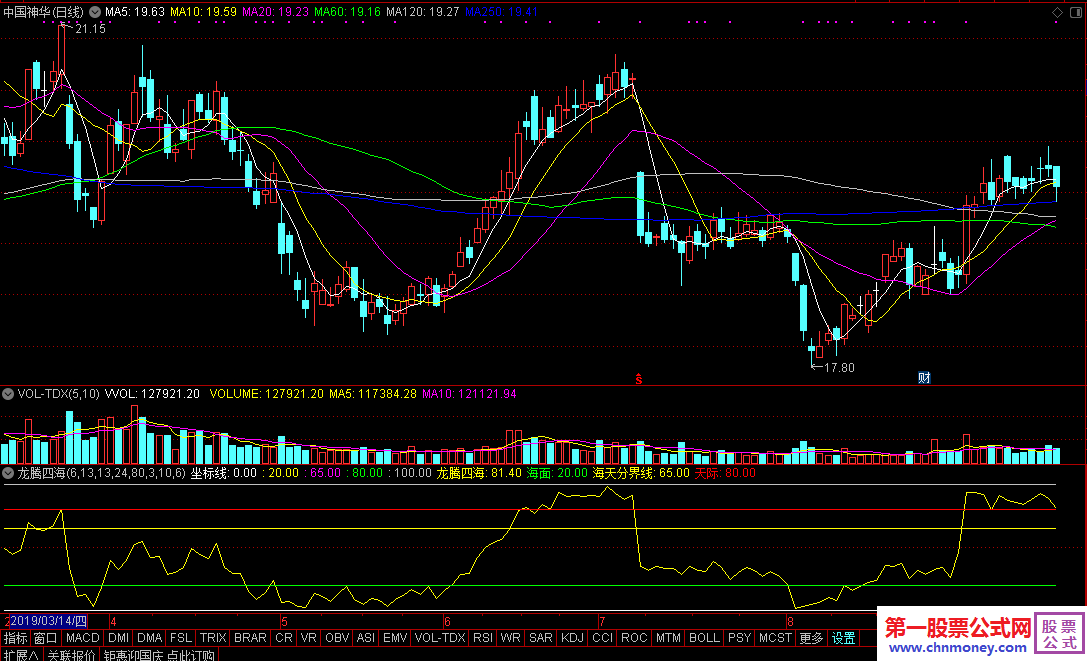The width and height of the screenshot is (1087, 661).
Task: Click month marker 7 on timeline
Action: point(602,621)
